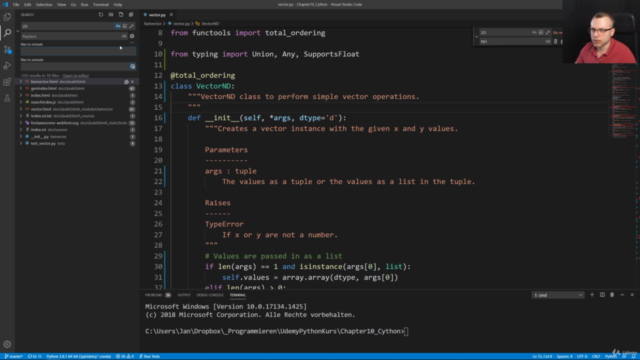Open the Help menu
640x360 pixels.
[x=118, y=4]
